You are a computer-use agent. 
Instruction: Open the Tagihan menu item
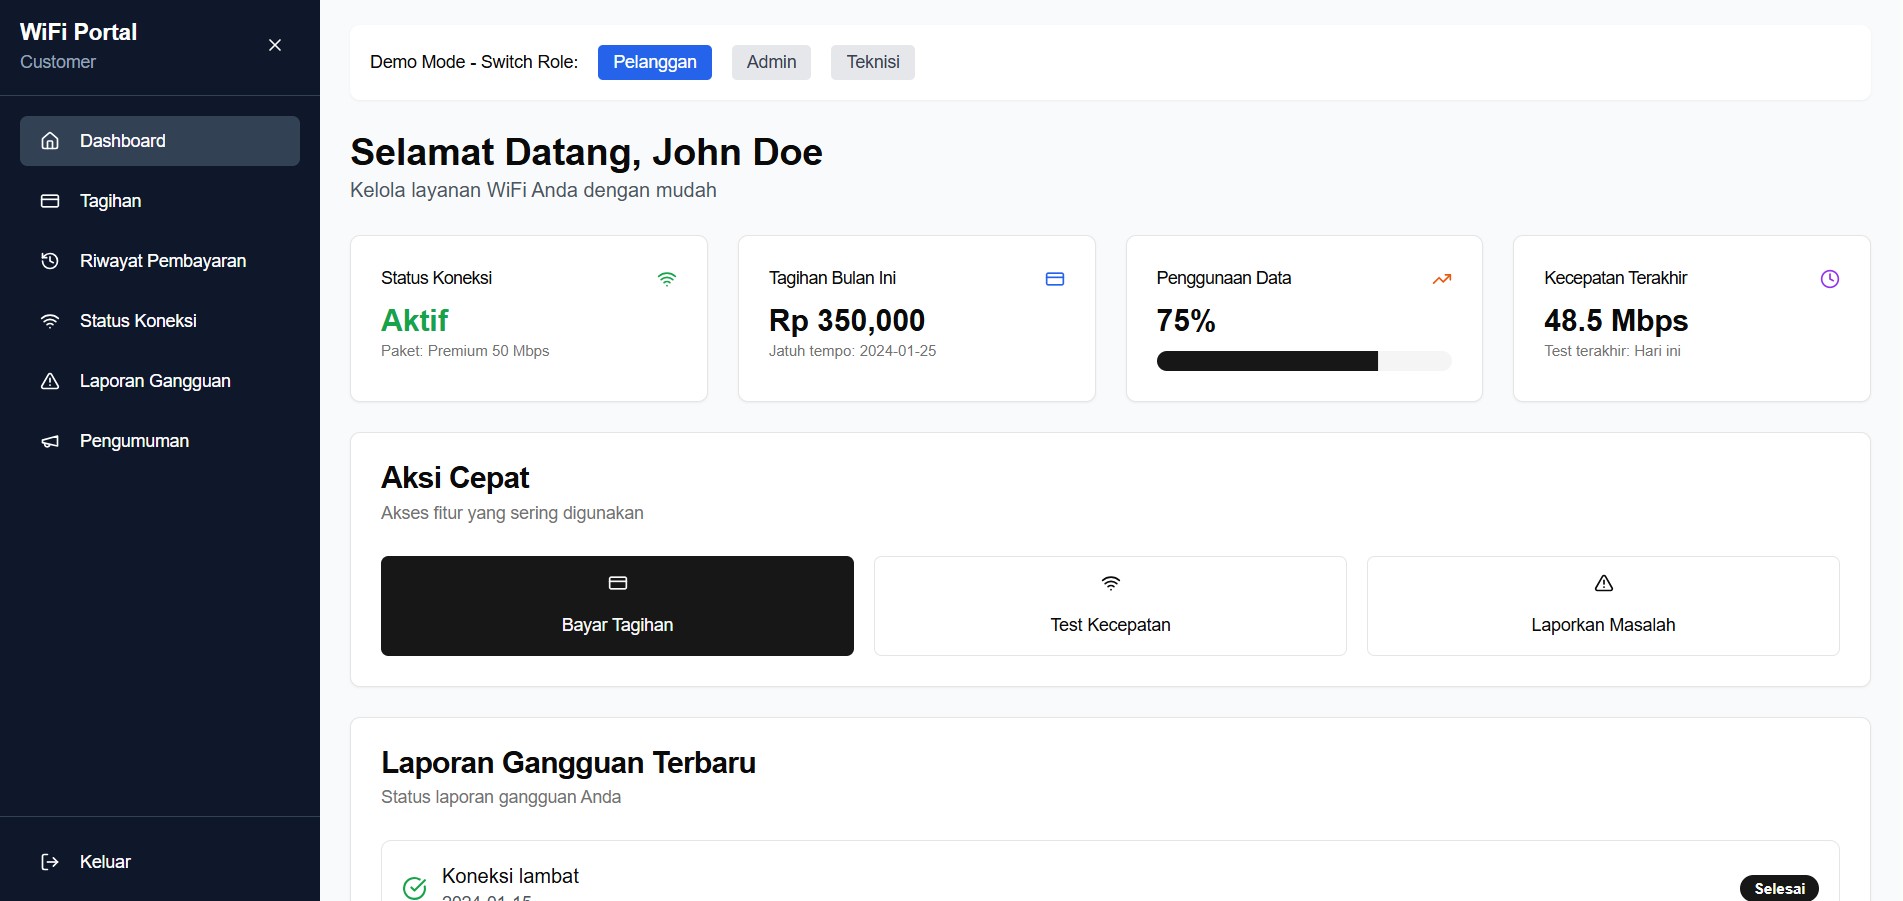pos(160,201)
